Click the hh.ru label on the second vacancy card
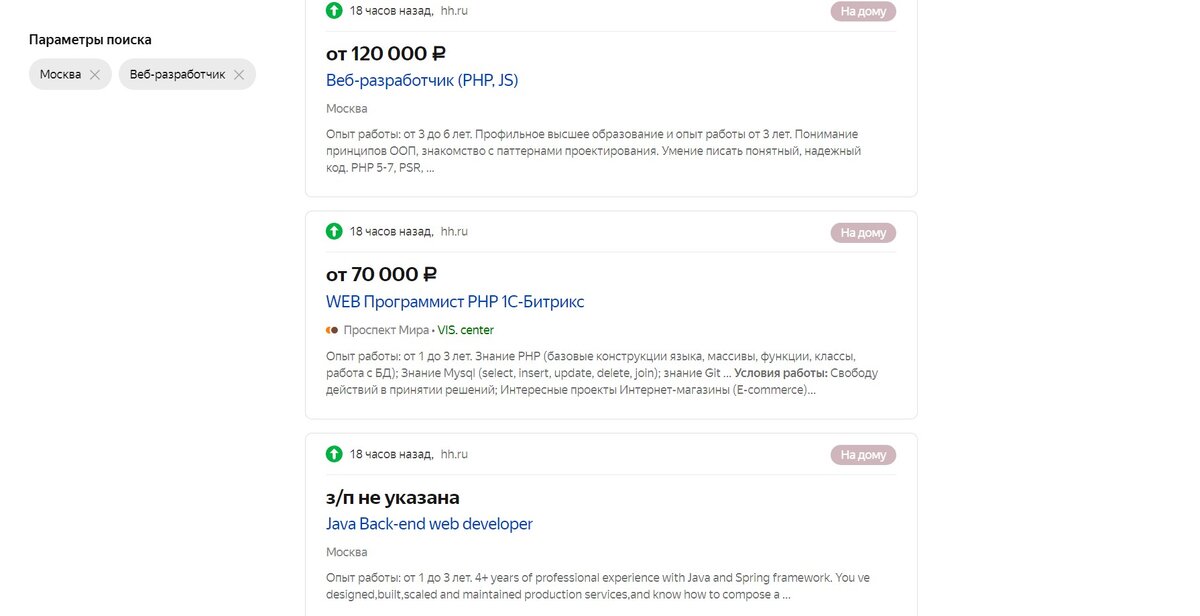This screenshot has height=616, width=1200. pyautogui.click(x=452, y=231)
